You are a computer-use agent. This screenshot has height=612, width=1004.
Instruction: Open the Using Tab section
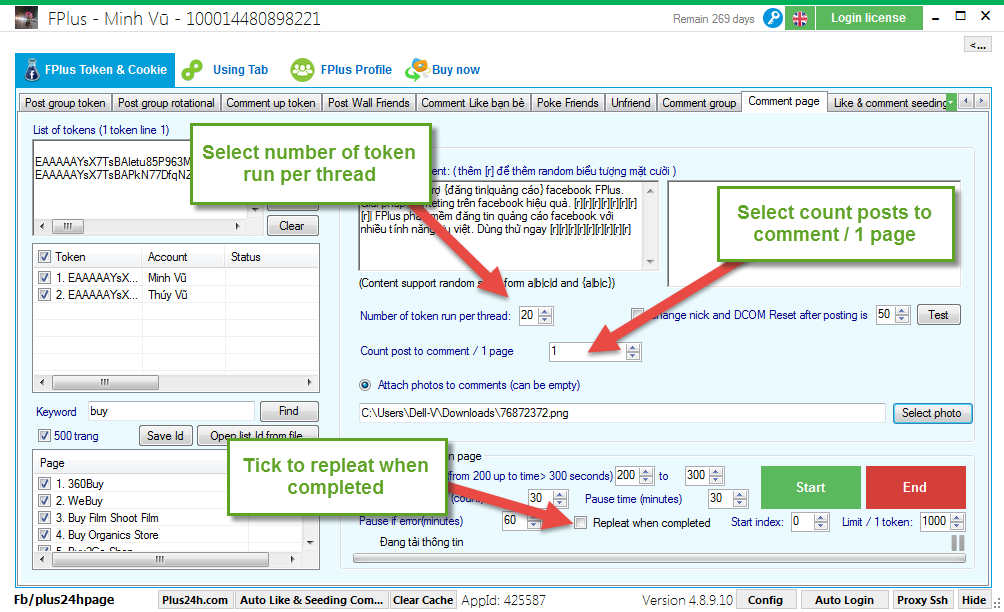240,70
